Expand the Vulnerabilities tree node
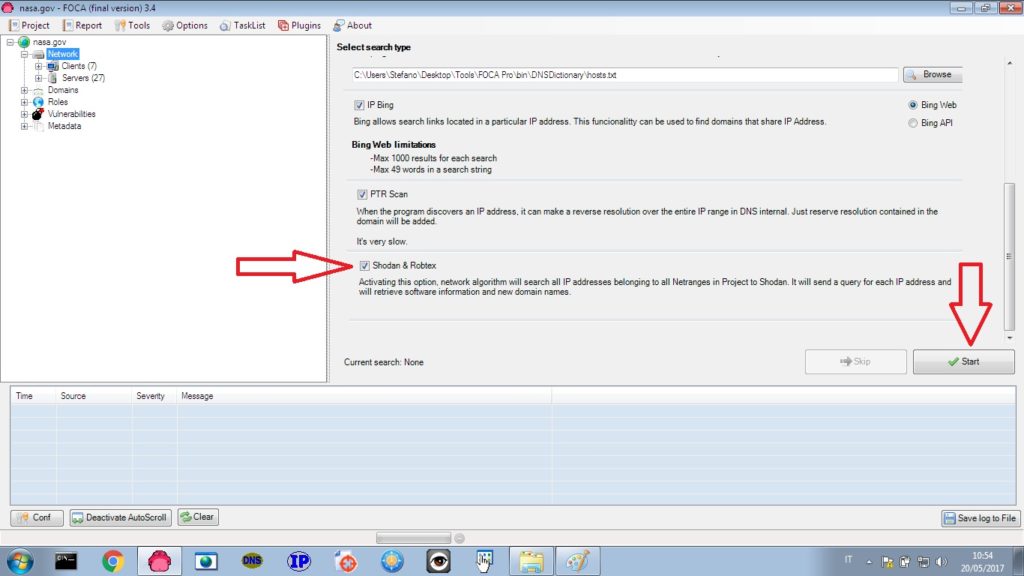Viewport: 1024px width, 576px height. [24, 114]
